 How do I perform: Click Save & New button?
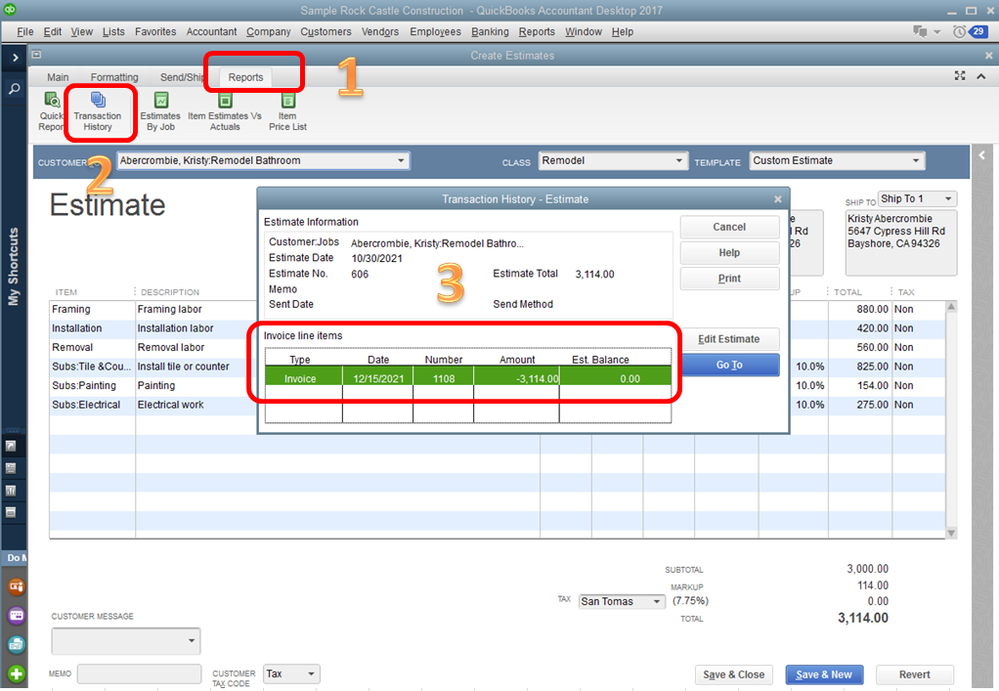tap(824, 674)
